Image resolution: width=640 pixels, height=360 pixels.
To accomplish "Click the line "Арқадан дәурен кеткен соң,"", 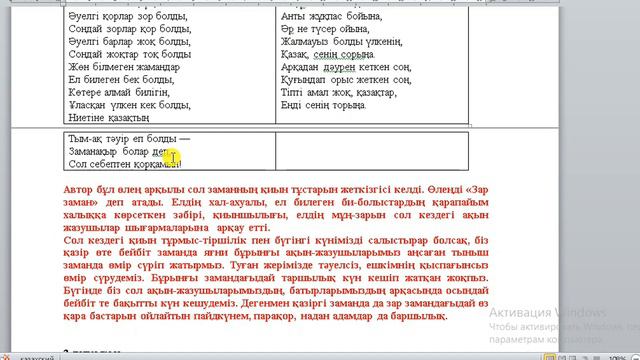I will 346,67.
